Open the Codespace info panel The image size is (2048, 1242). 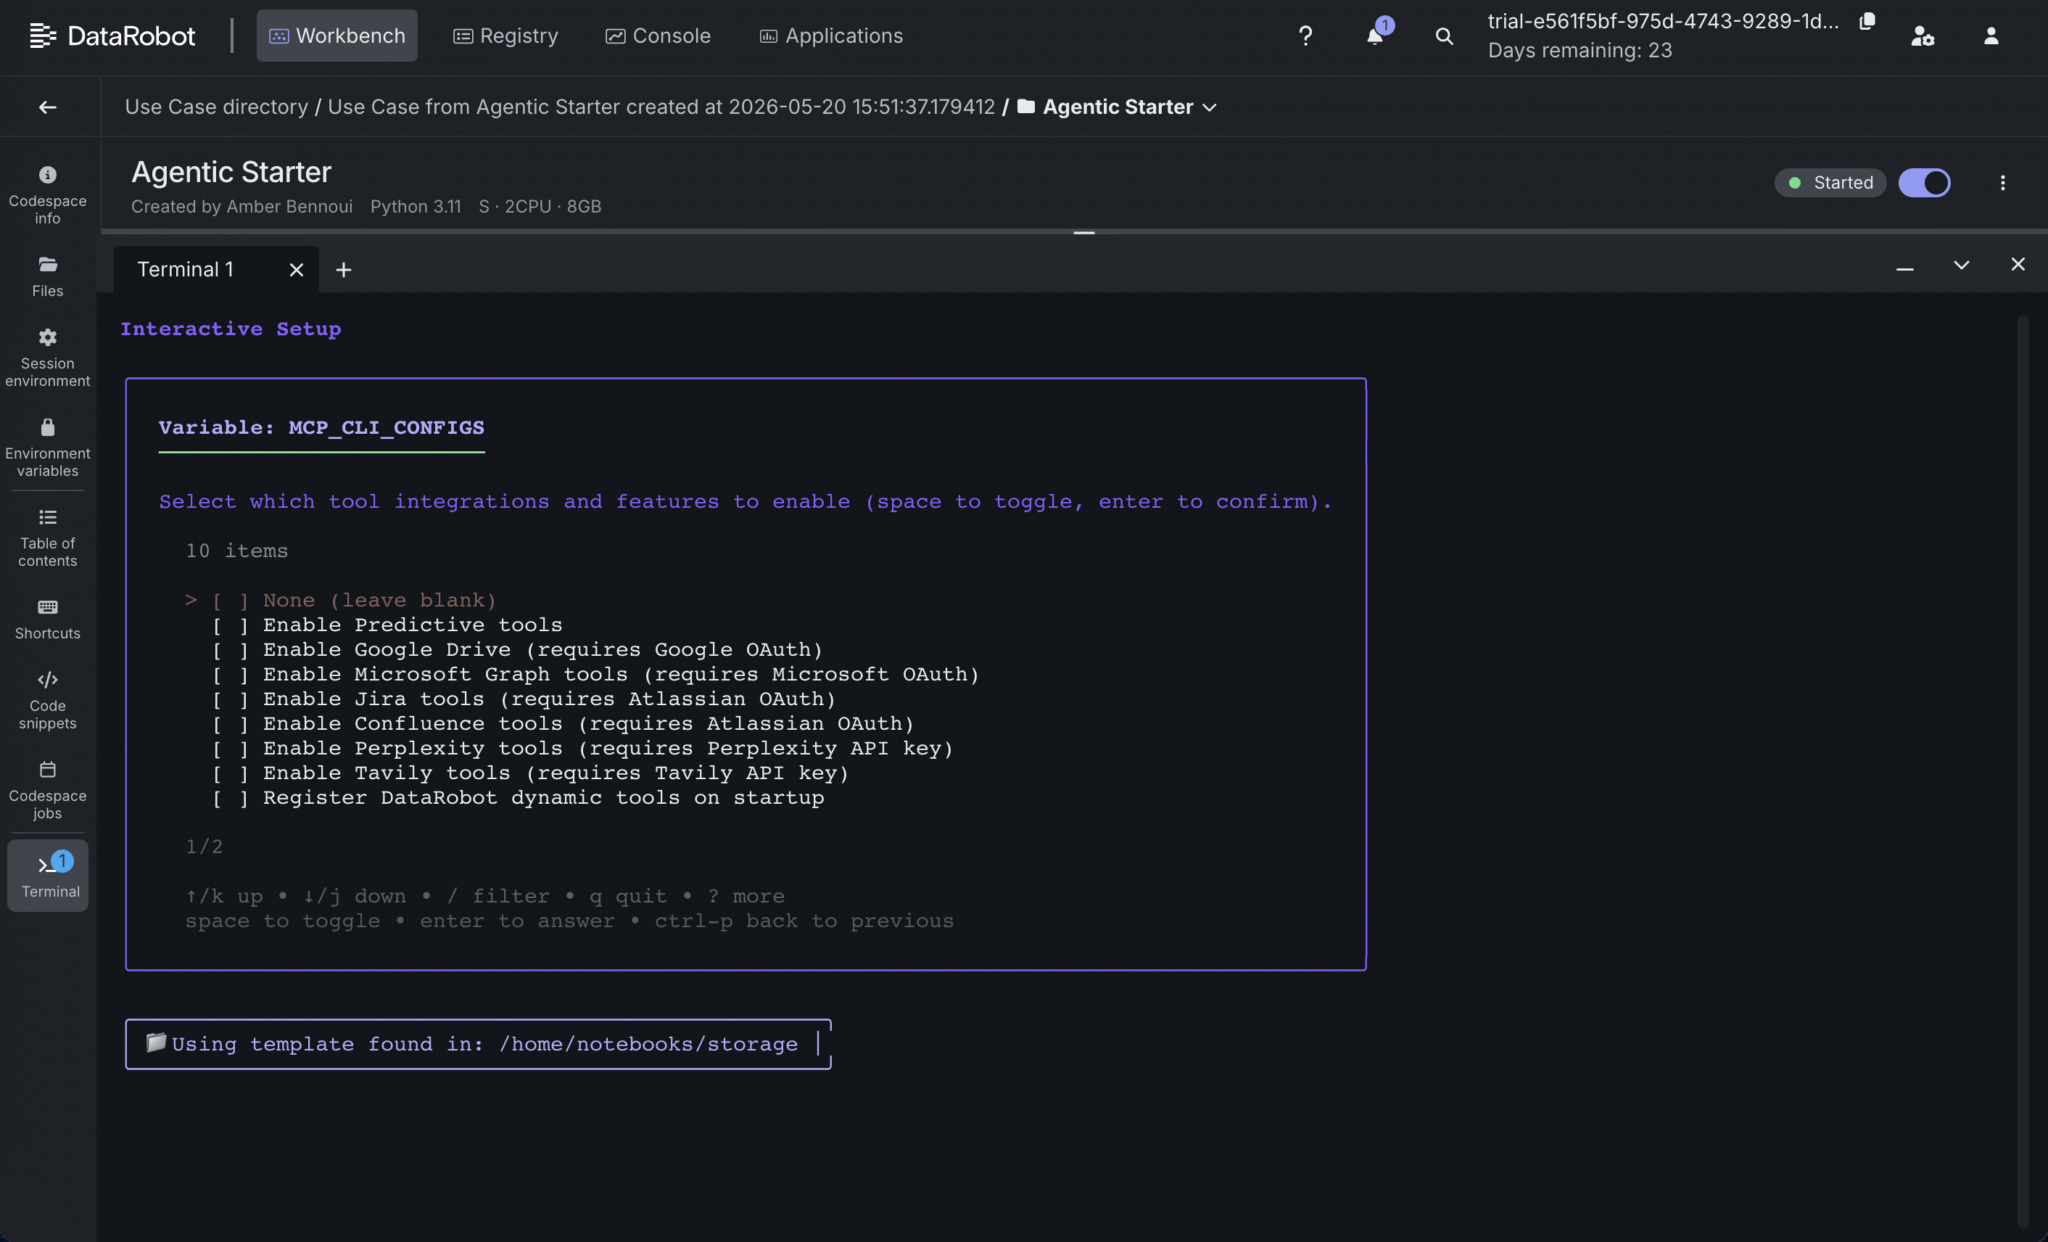(x=47, y=195)
